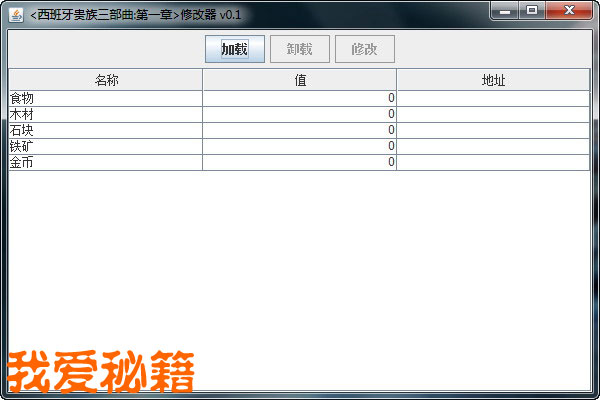Screen dimensions: 600x400
Task: Click the value cell for 木材
Action: click(300, 114)
